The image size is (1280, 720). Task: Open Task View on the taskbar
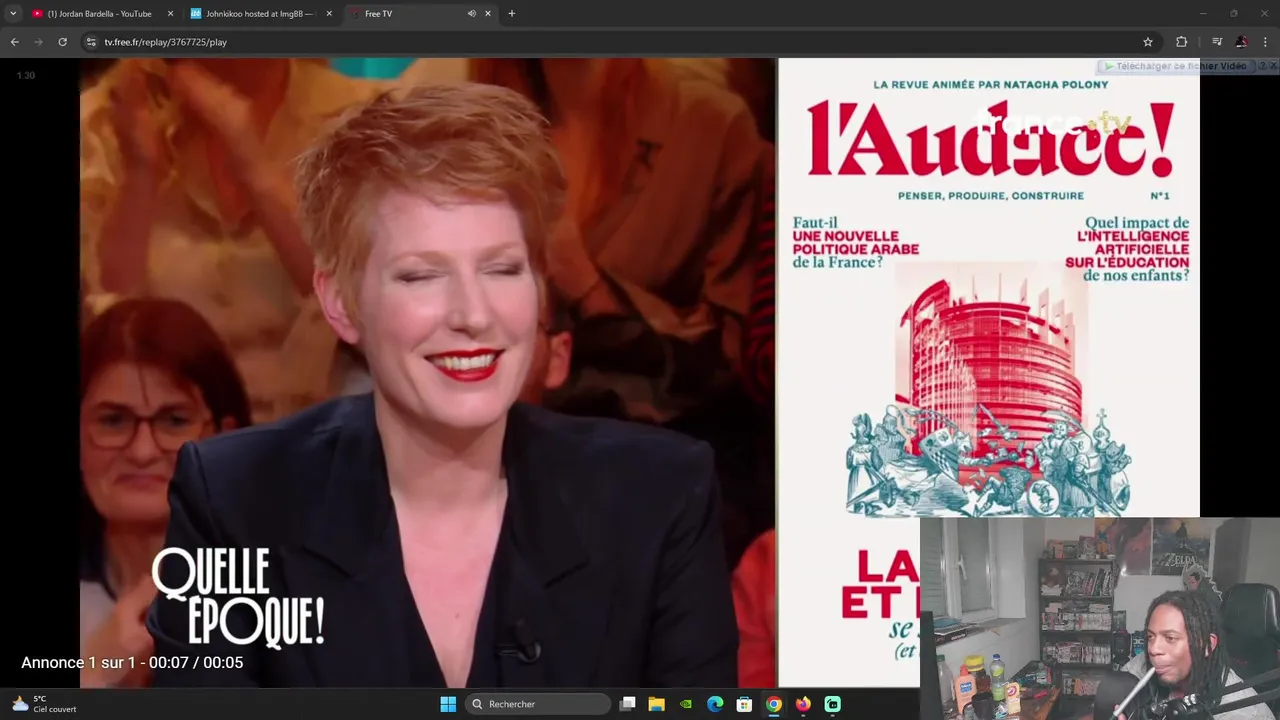click(x=627, y=704)
